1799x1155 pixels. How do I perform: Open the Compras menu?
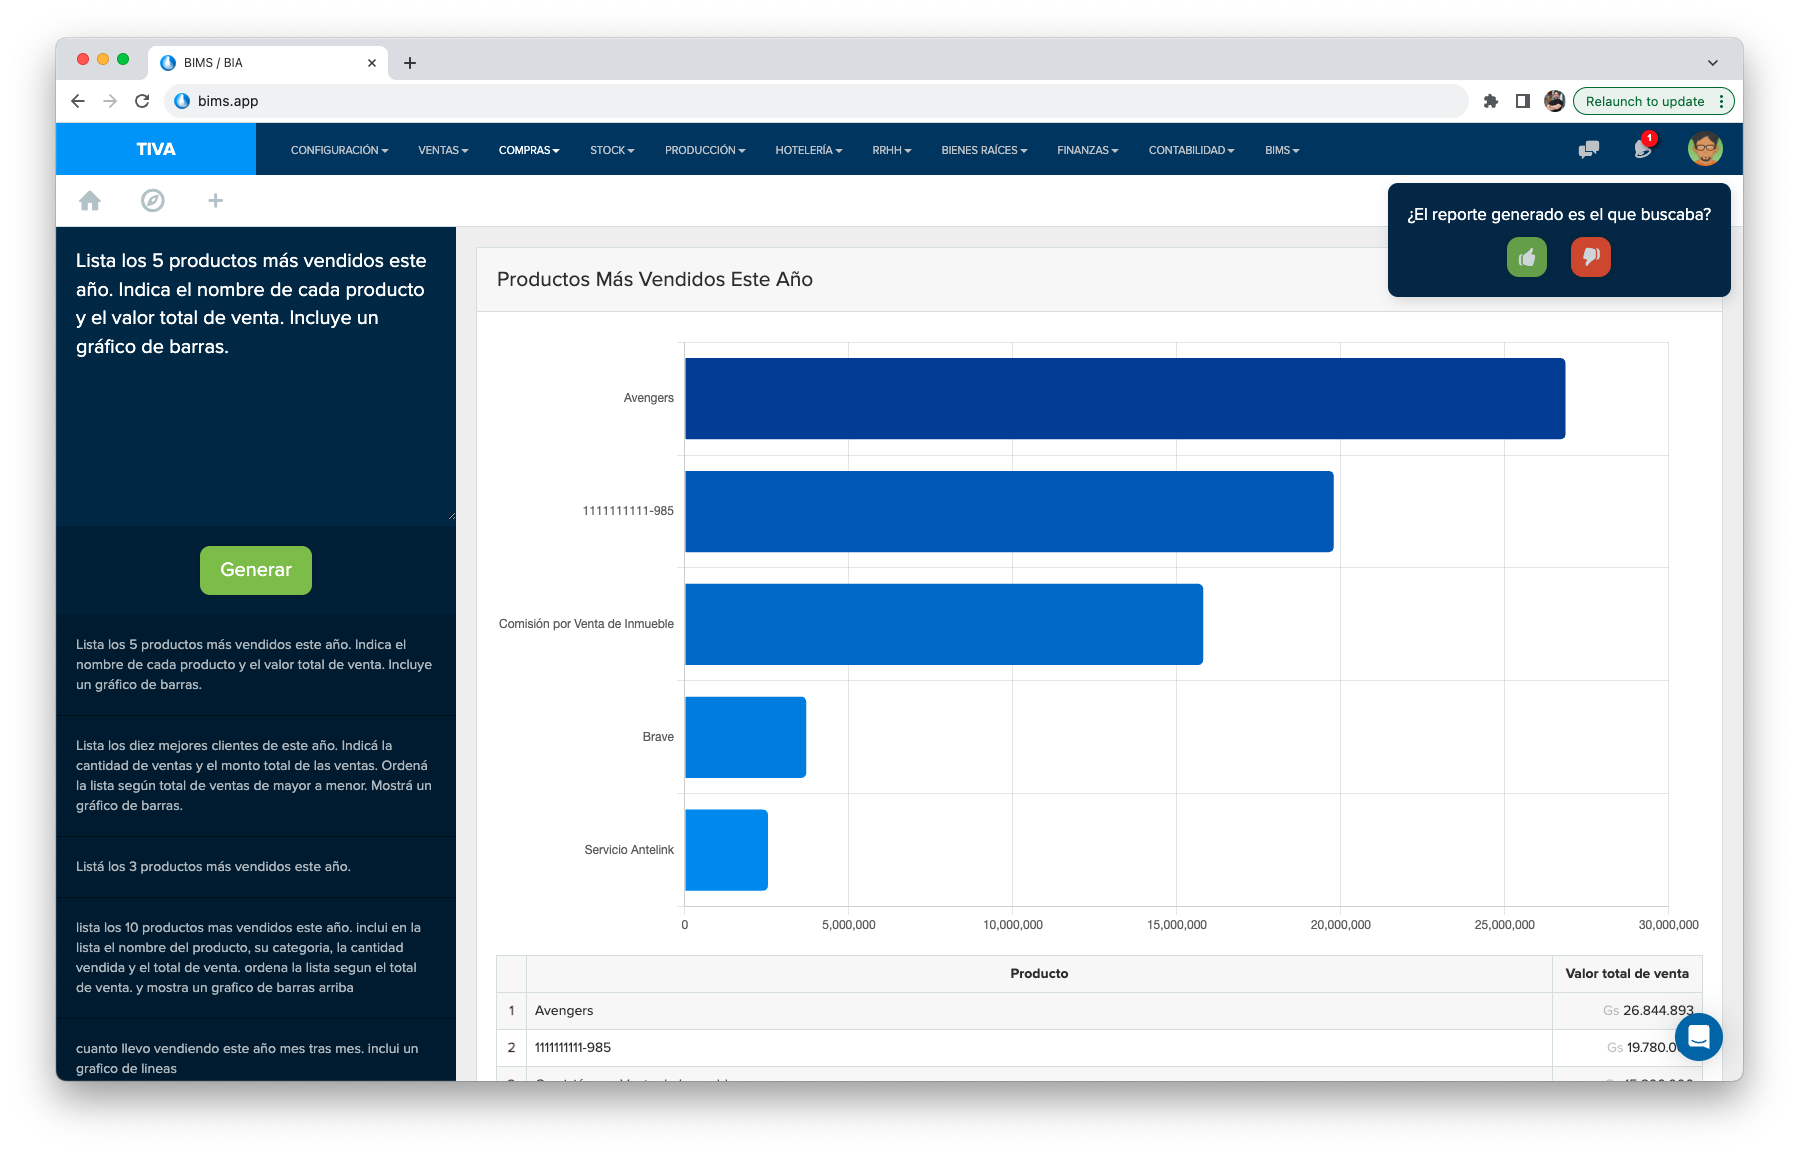point(529,150)
